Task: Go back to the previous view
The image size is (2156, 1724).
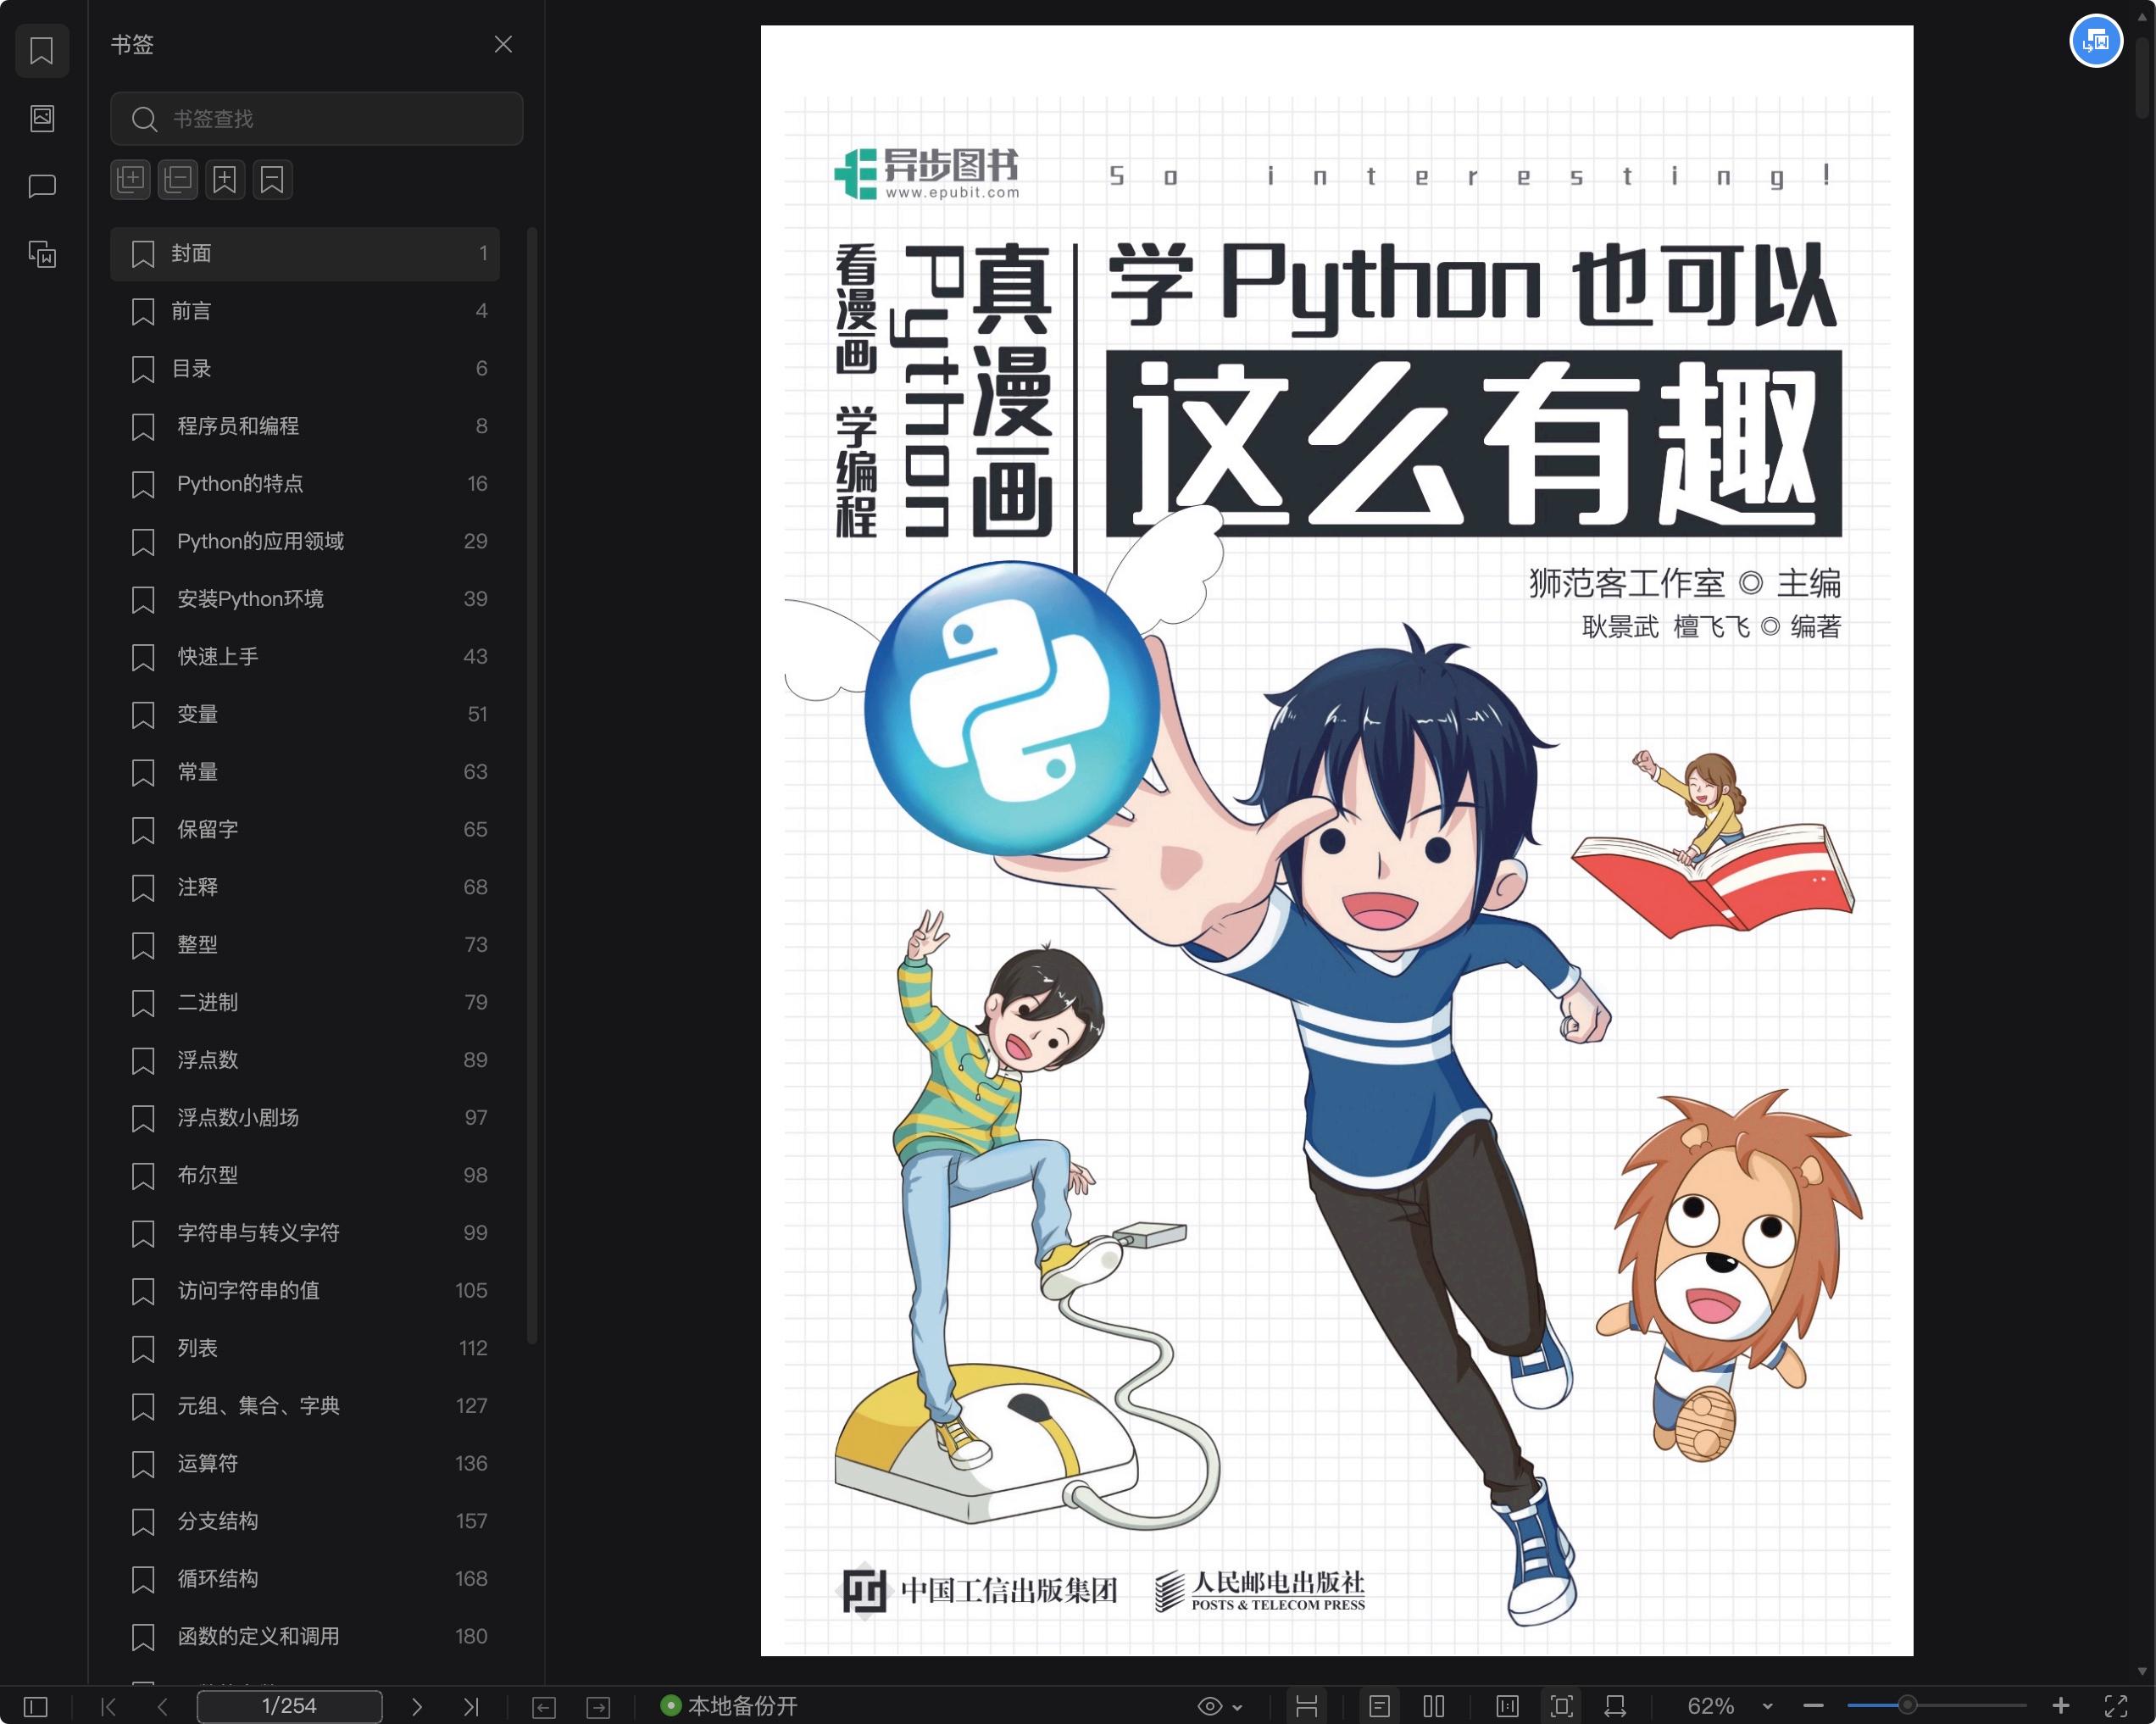Action: click(x=544, y=1707)
